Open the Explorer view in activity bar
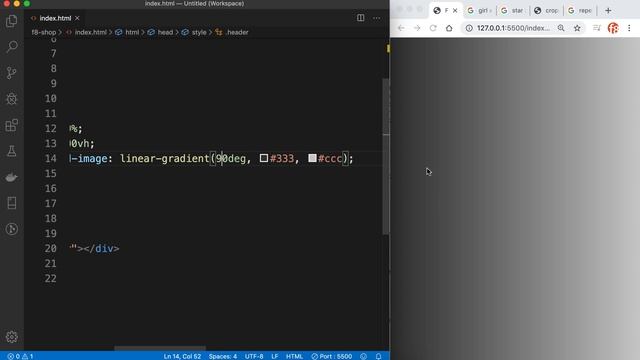The width and height of the screenshot is (640, 360). pos(12,21)
